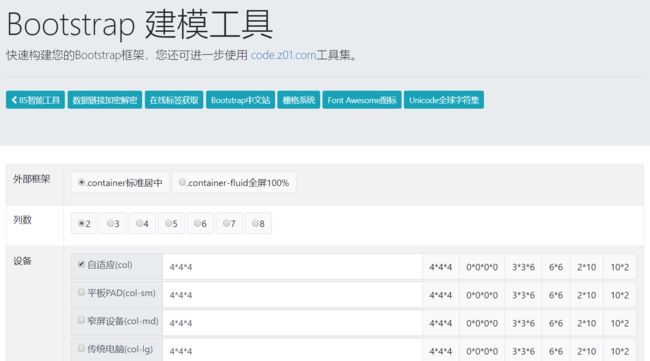This screenshot has height=361, width=650.
Task: Apply 0*0*0*0 preset in 窄屏设备(col-md) row
Action: point(482,323)
